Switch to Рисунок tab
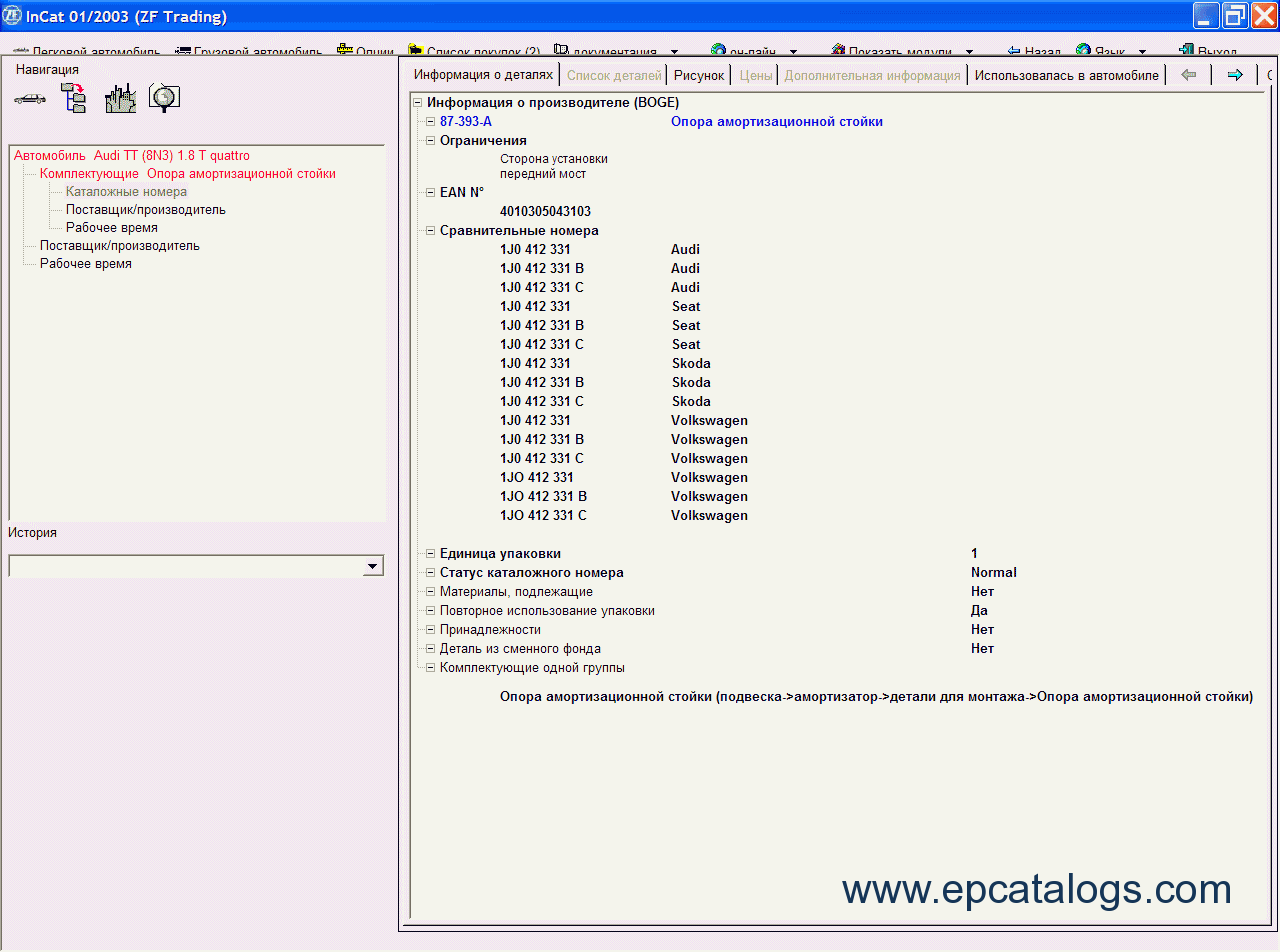The image size is (1280, 952). click(x=699, y=75)
